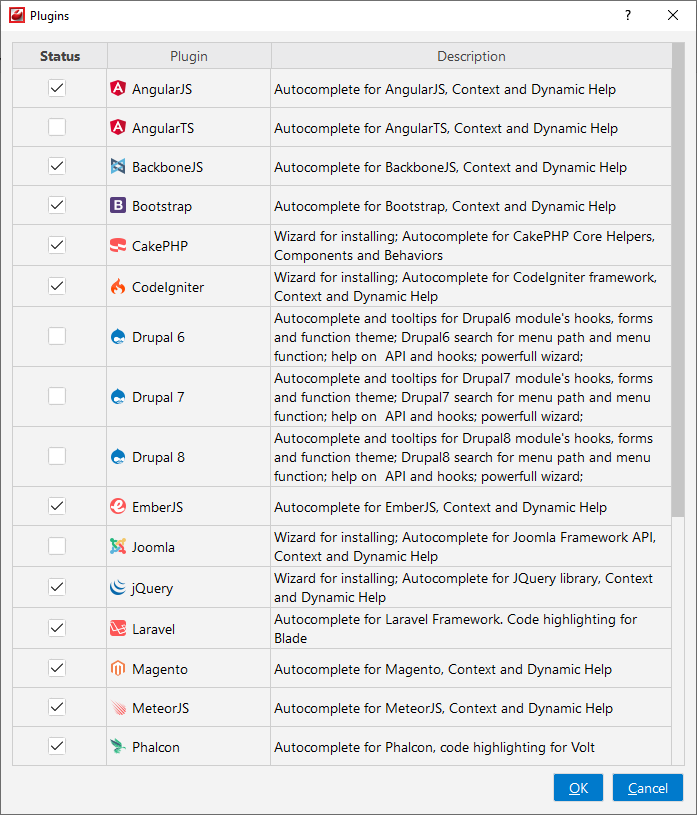697x815 pixels.
Task: Toggle the CodeIgniter plugin checkbox
Action: coord(57,286)
